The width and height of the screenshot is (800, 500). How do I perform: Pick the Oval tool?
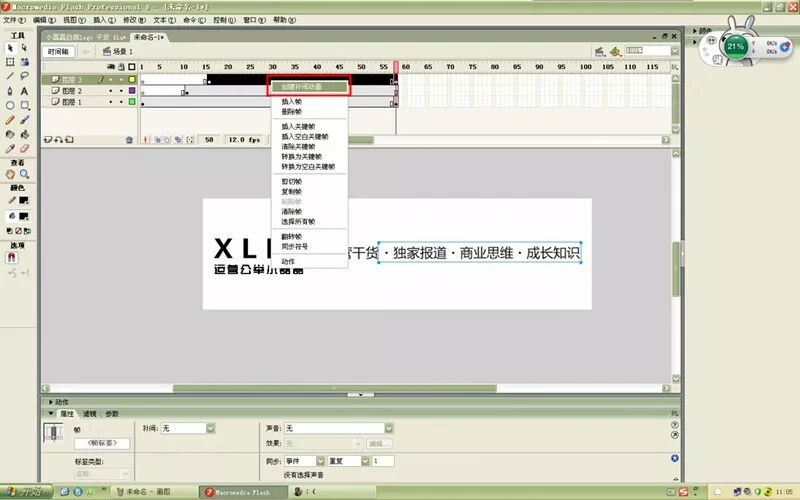click(x=10, y=105)
